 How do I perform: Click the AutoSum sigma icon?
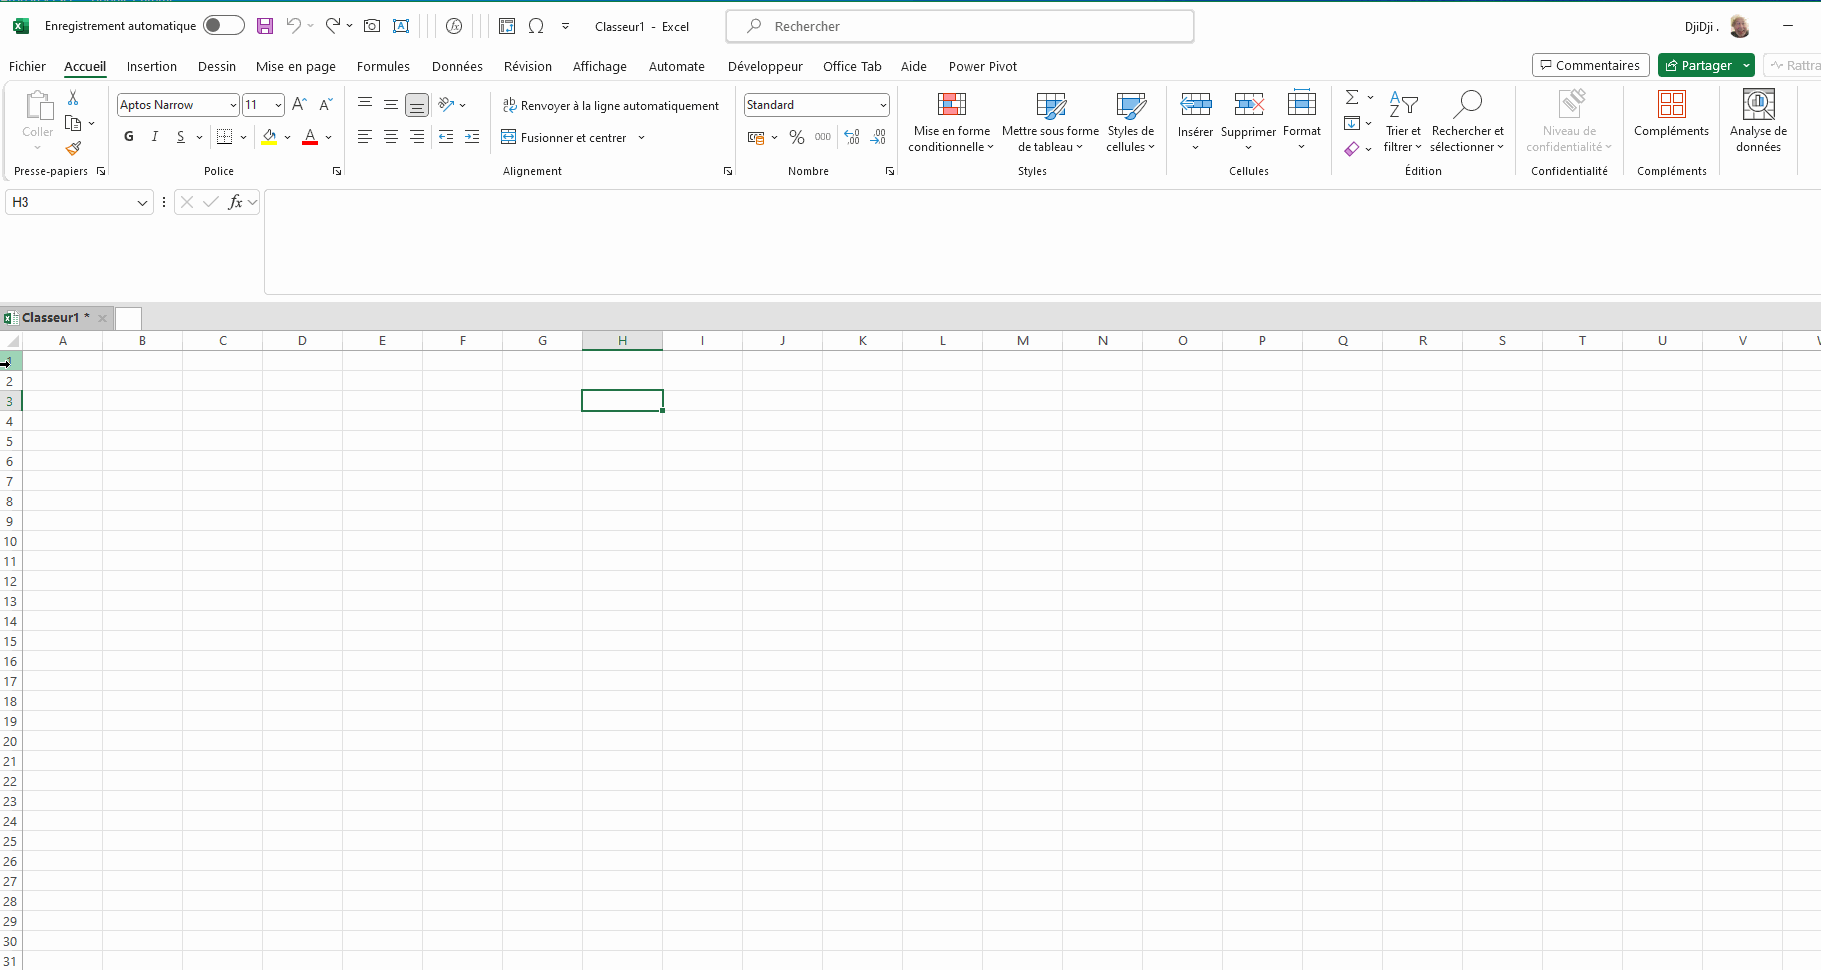1352,97
